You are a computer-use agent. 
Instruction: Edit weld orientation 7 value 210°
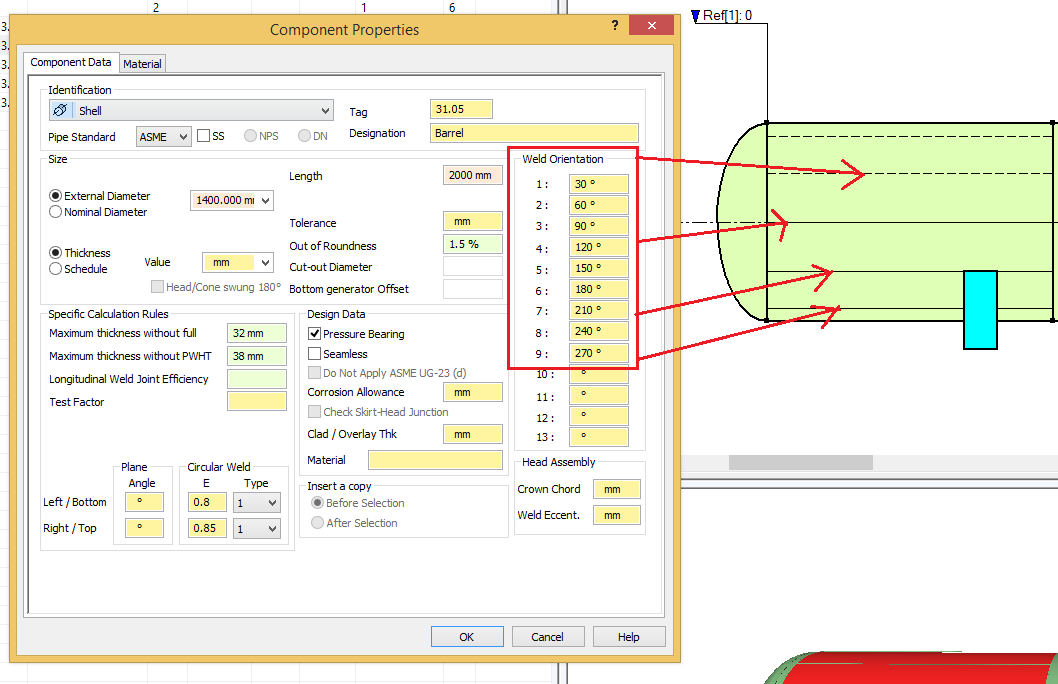(x=598, y=310)
